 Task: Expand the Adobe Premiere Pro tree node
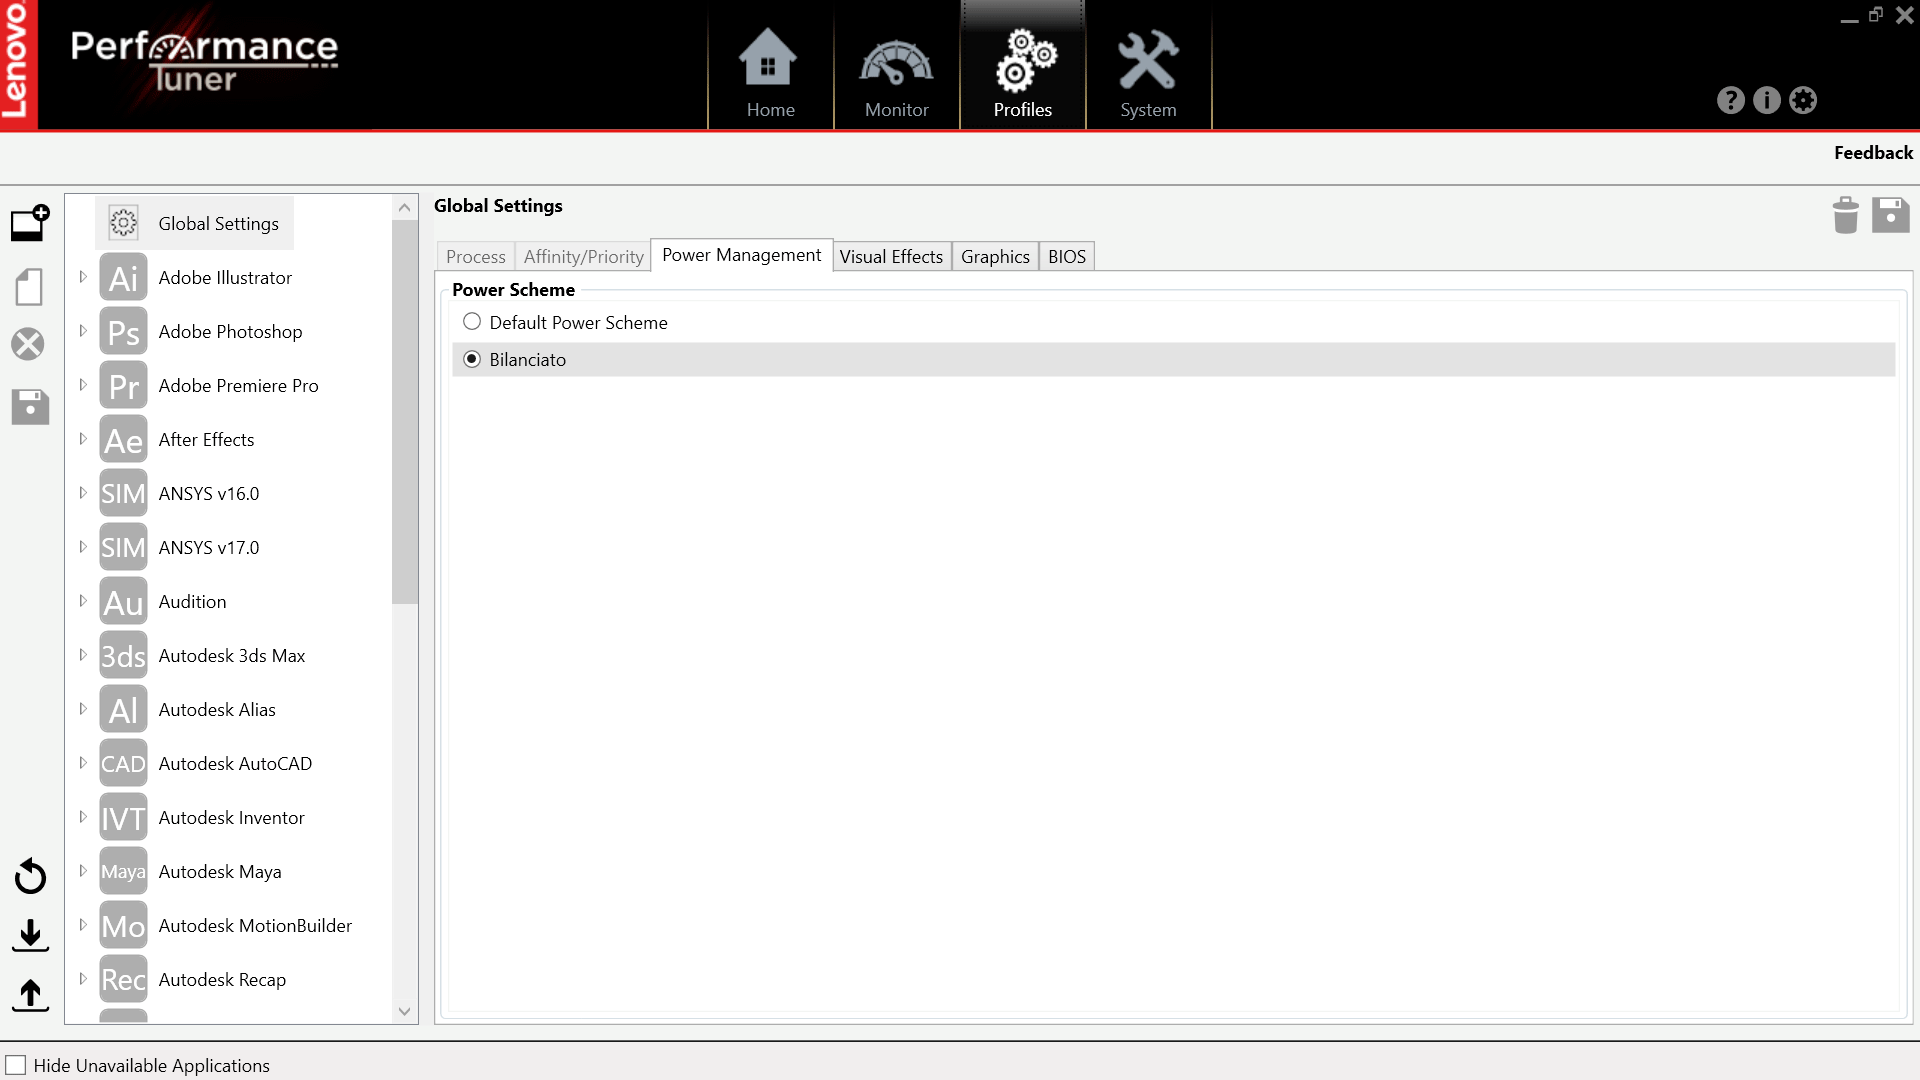tap(83, 385)
